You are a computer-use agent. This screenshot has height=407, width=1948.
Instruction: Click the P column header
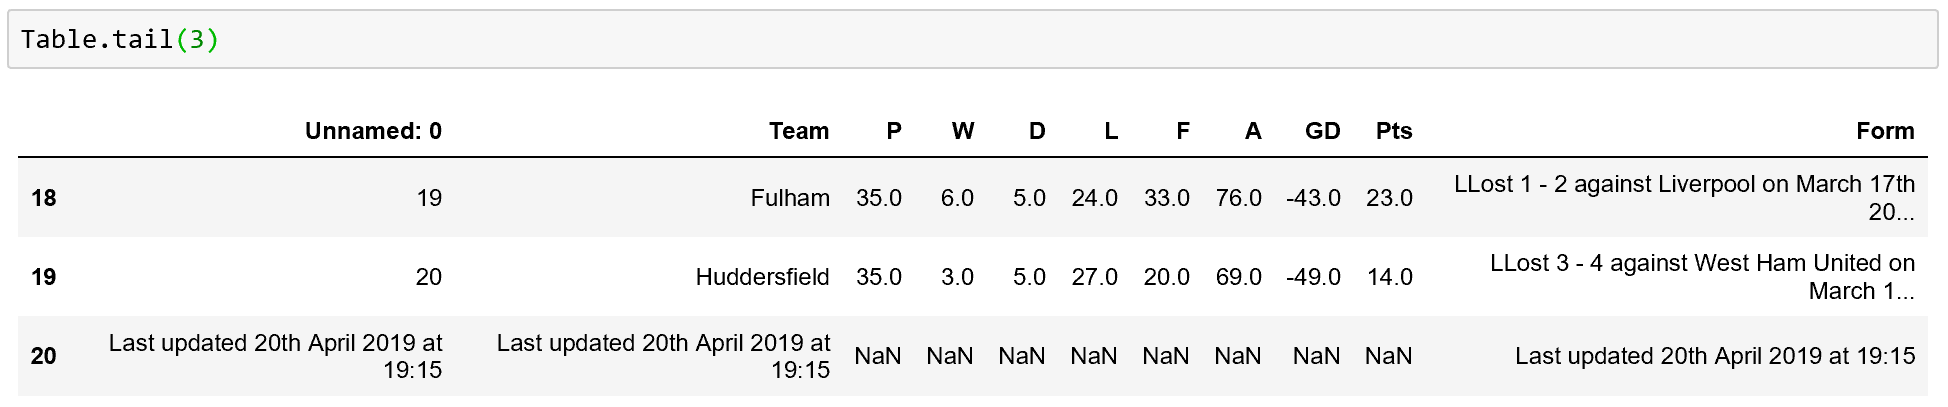tap(894, 131)
